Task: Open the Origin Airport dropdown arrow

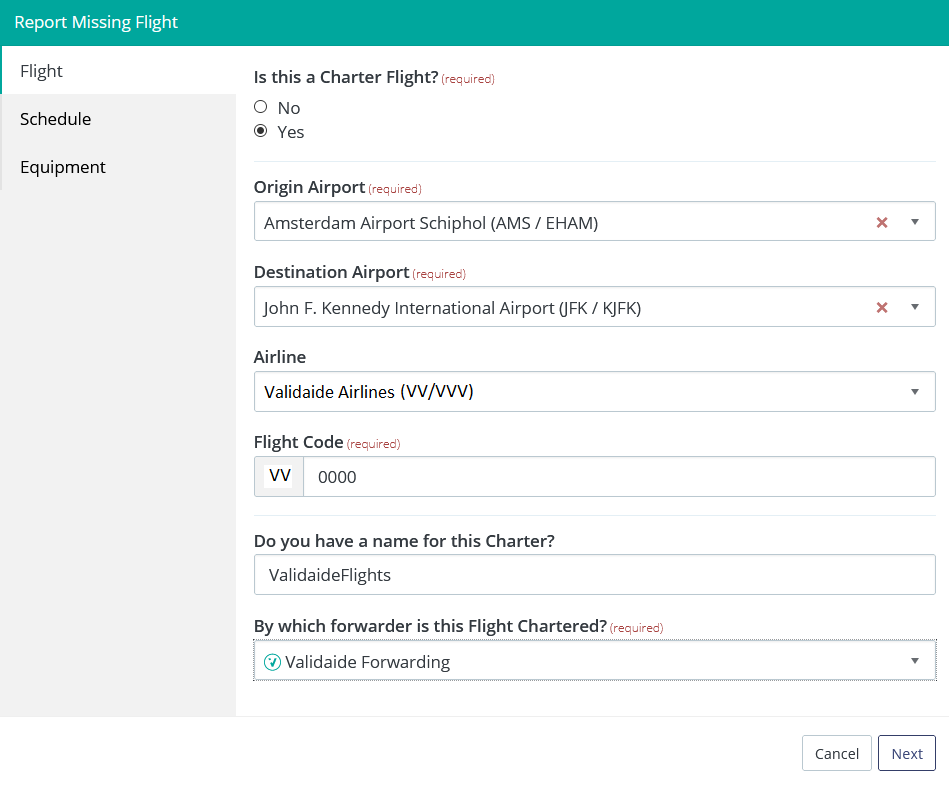Action: tap(916, 221)
